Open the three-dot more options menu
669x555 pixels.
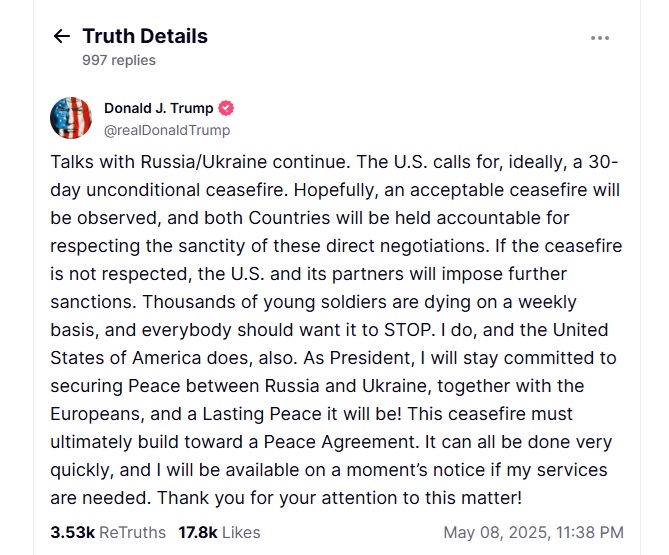click(x=600, y=38)
